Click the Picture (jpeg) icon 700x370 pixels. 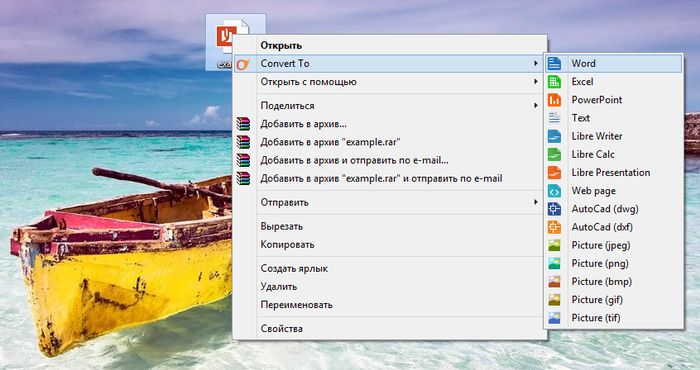click(x=554, y=245)
